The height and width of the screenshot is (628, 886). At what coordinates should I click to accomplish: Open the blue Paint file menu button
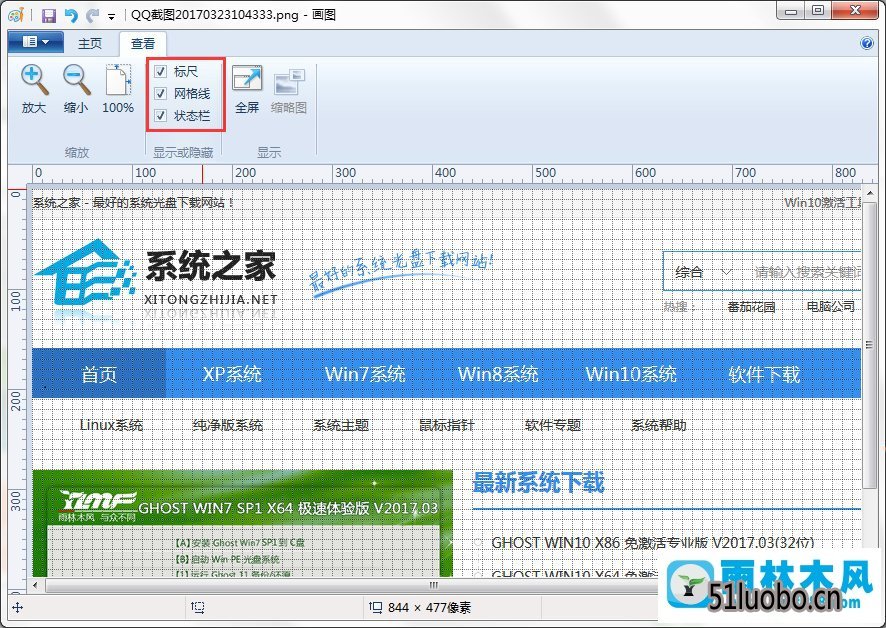[36, 42]
